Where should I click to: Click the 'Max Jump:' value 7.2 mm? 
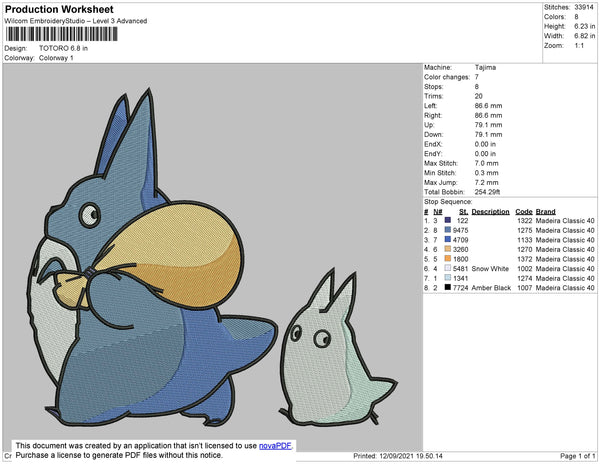[x=486, y=182]
